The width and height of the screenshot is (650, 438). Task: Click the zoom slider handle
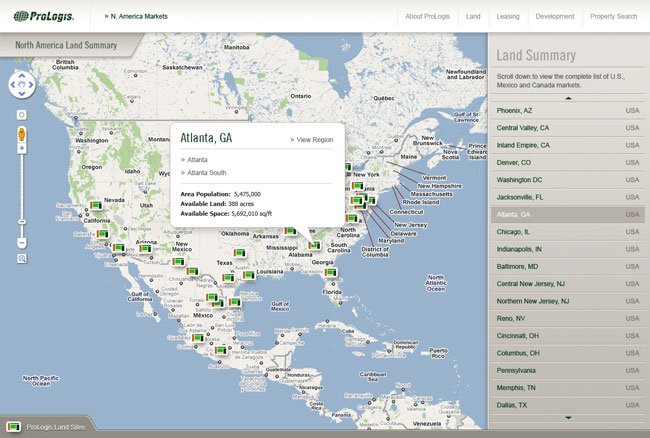[22, 222]
